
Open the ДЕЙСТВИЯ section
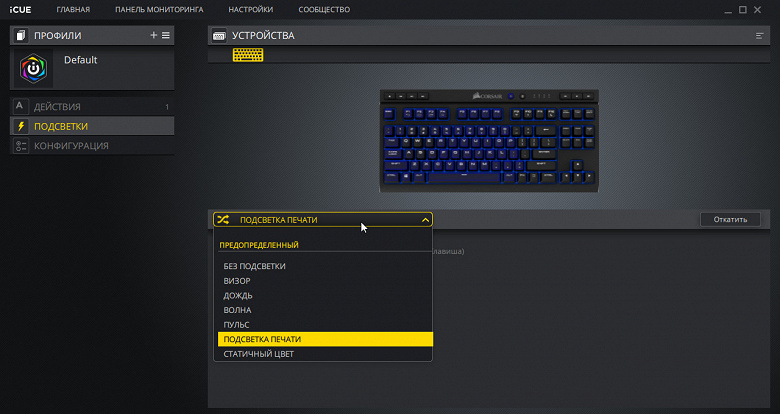[x=92, y=106]
